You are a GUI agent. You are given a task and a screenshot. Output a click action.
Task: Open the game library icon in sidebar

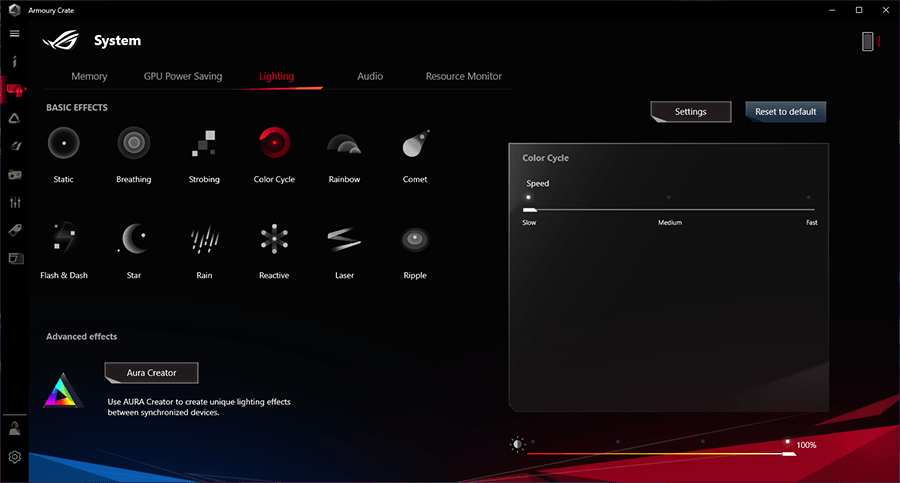pos(15,174)
